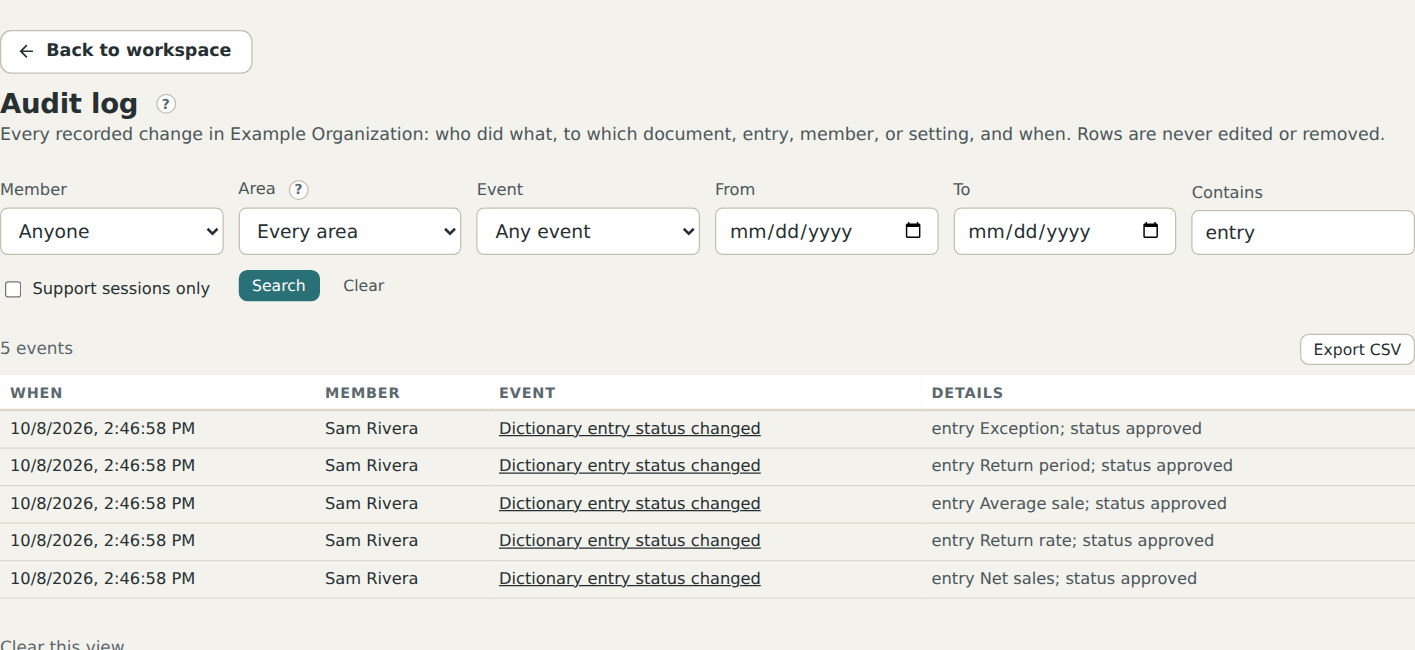Open event link for entry Net sales row
Screen dimensions: 1415x650
(x=630, y=579)
